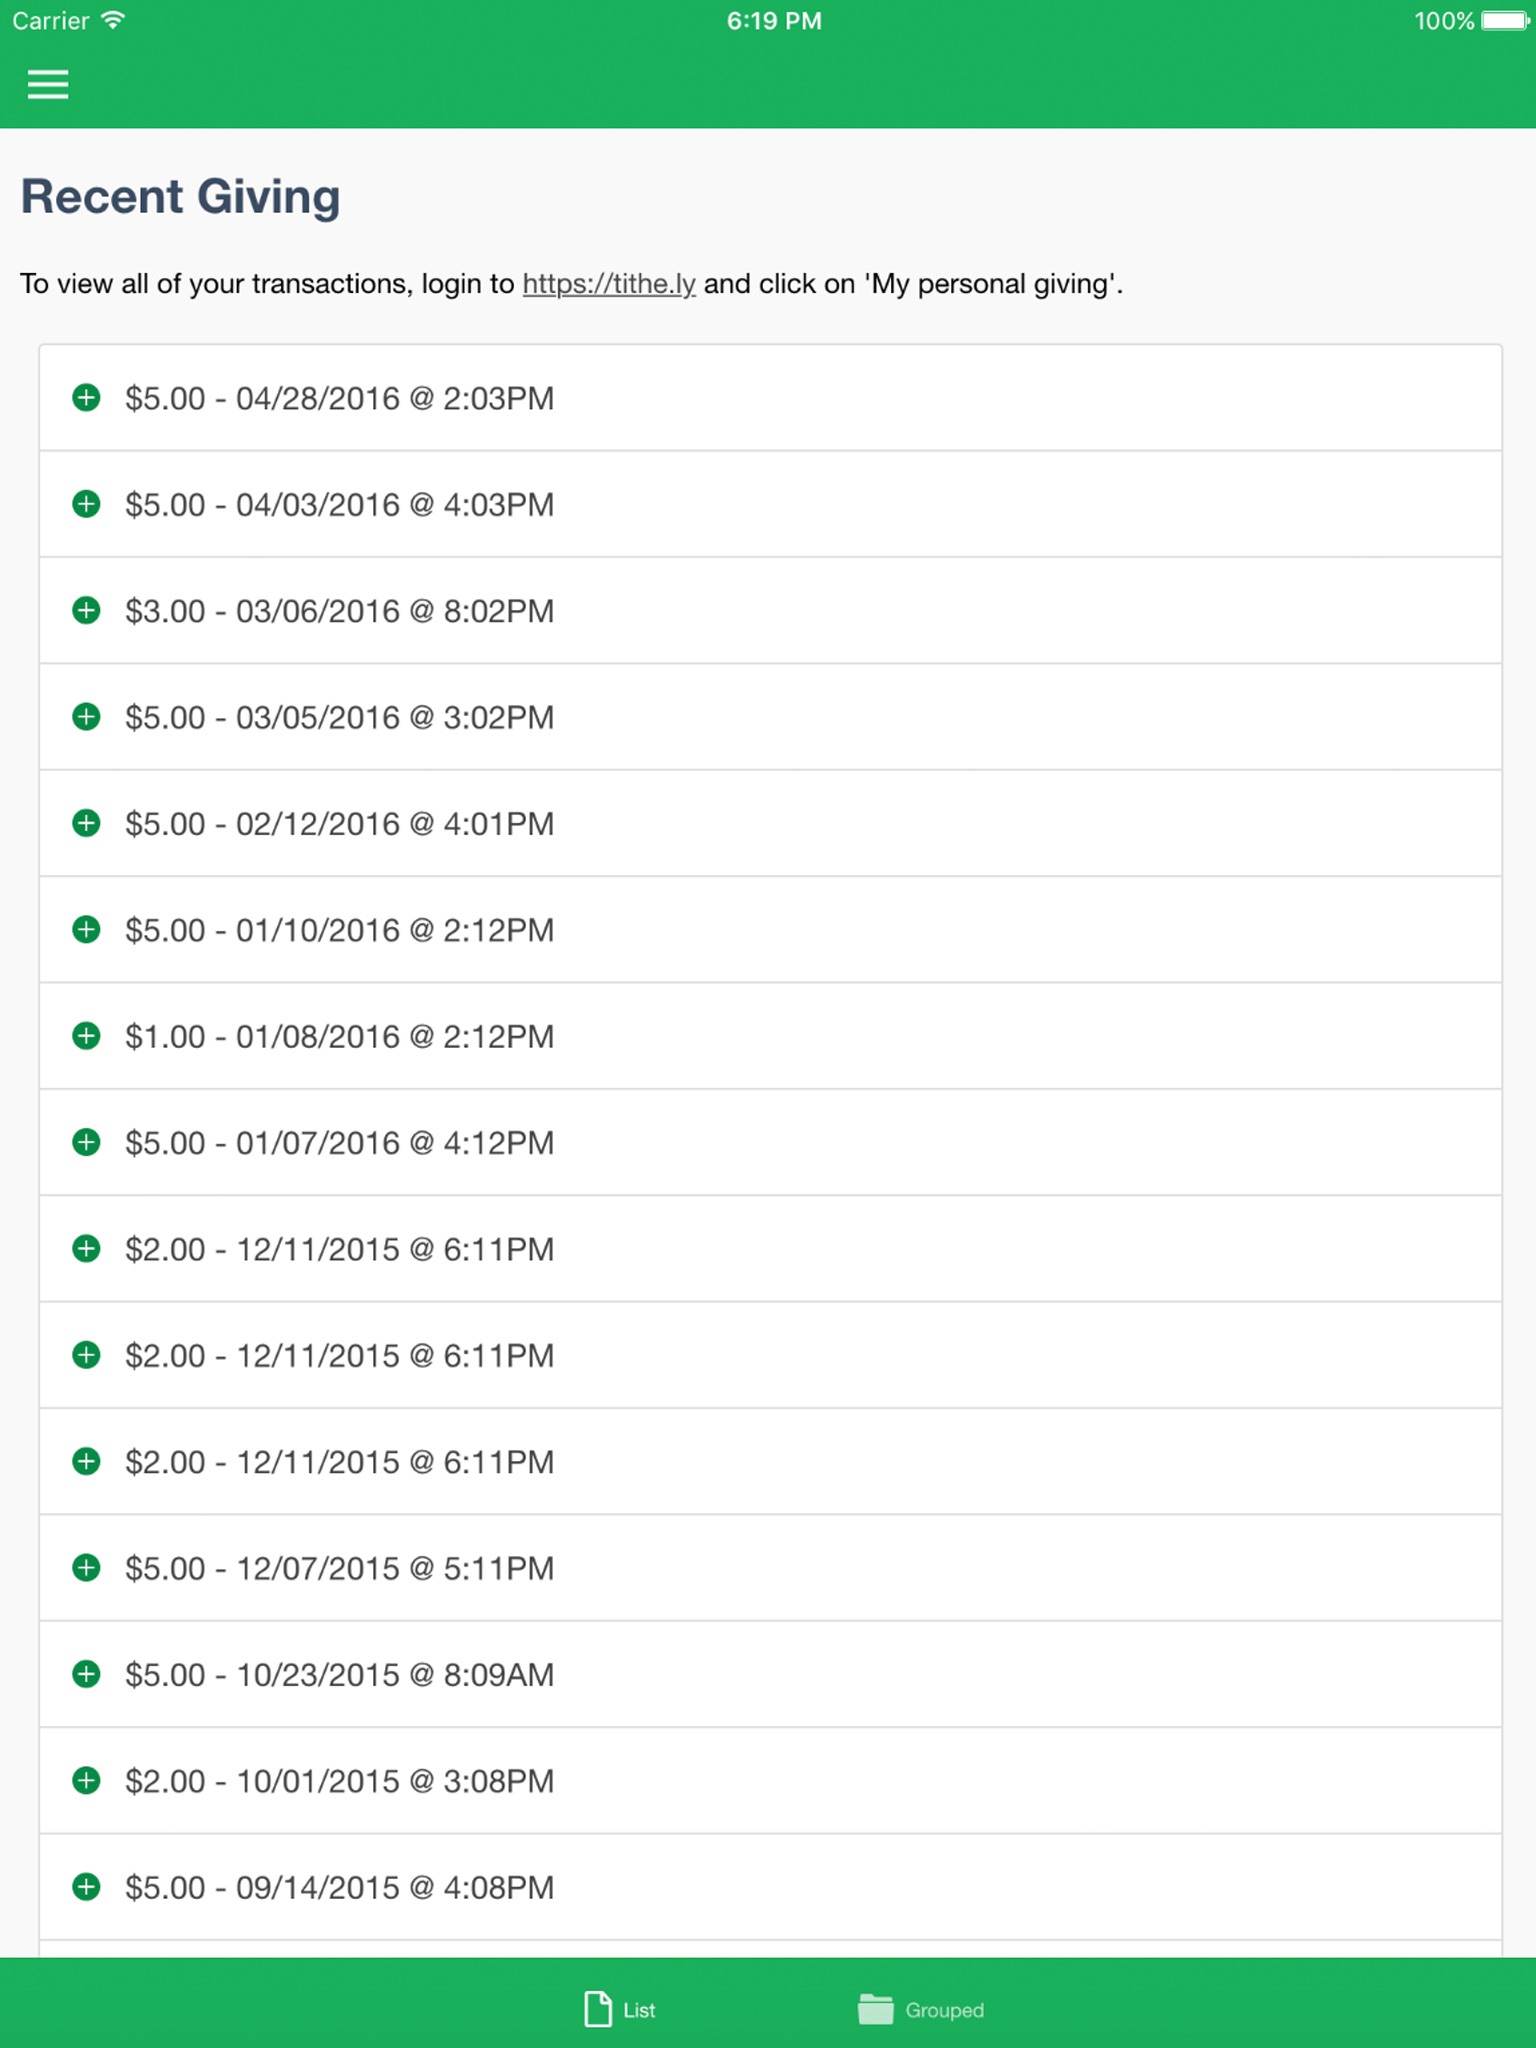Click the List document icon
1536x2048 pixels.
598,2009
